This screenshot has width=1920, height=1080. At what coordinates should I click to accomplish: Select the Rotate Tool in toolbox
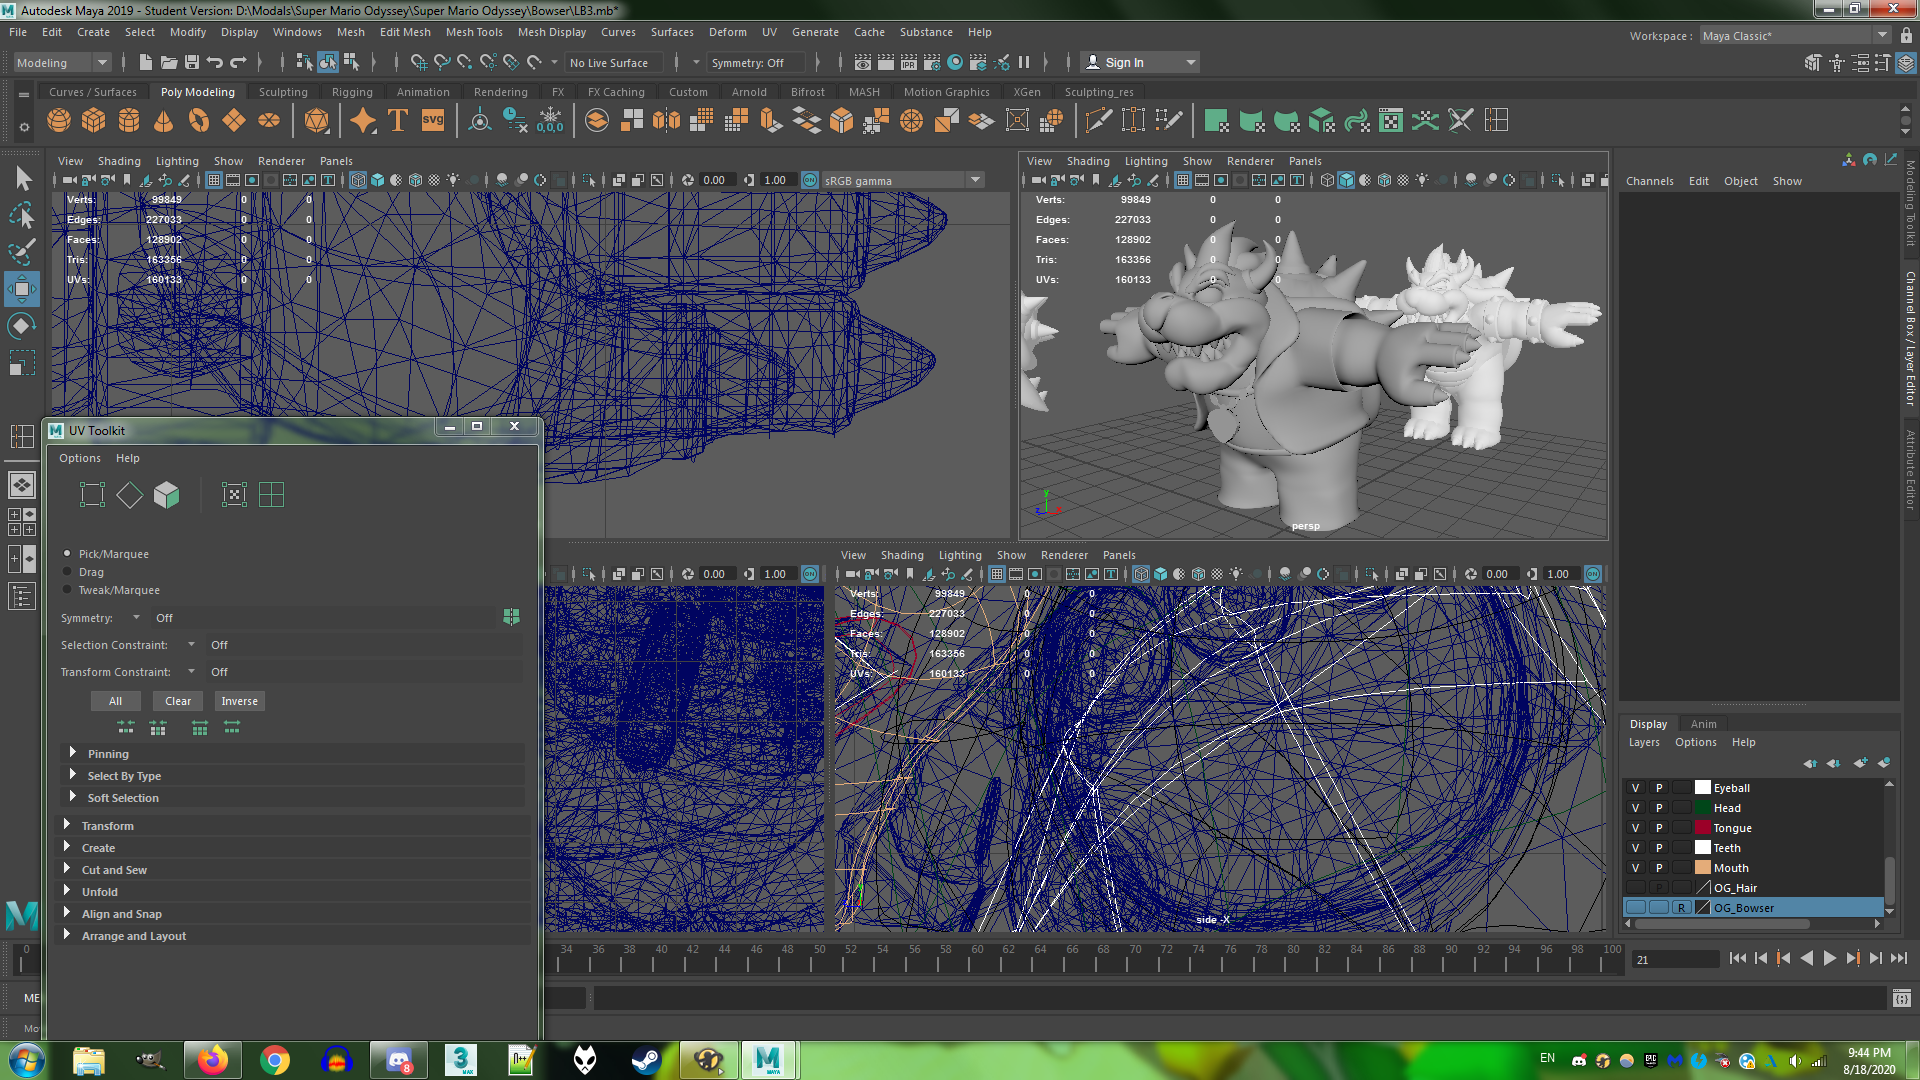tap(22, 326)
